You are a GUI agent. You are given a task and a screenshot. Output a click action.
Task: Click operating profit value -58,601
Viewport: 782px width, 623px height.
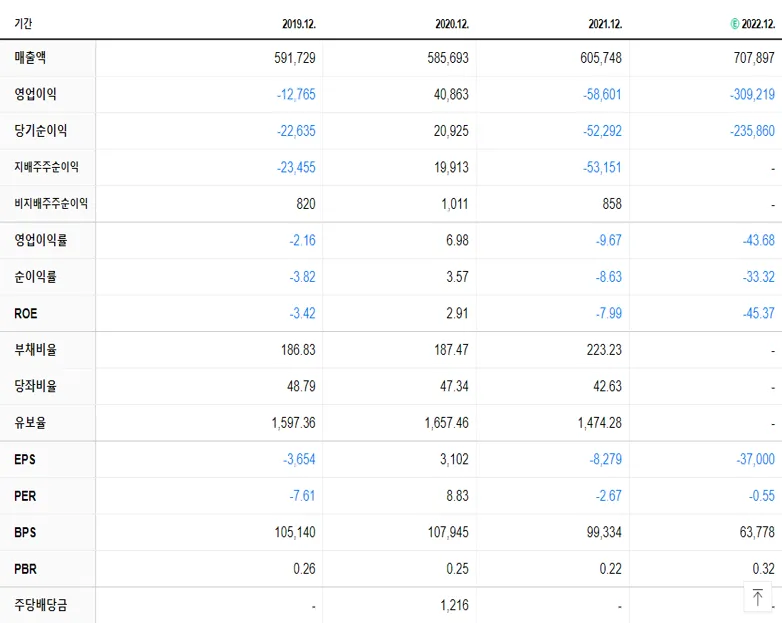(602, 94)
